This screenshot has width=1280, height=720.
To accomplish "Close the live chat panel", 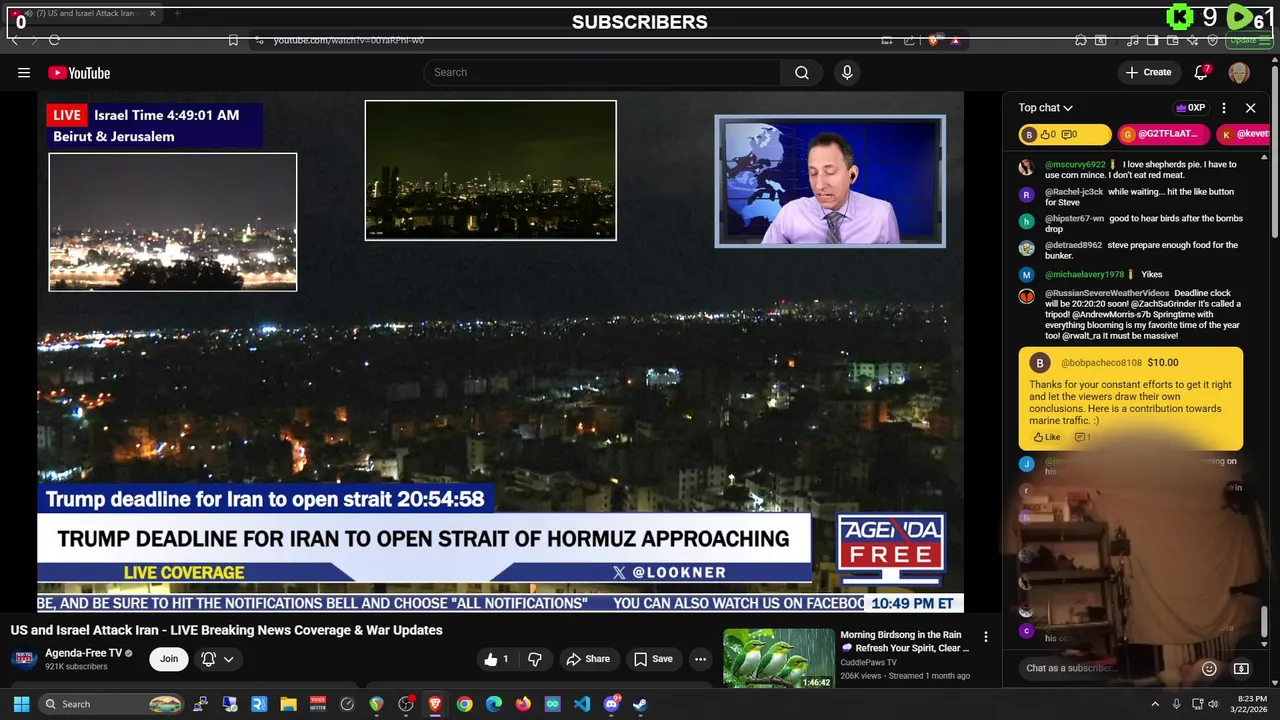I will [x=1250, y=108].
